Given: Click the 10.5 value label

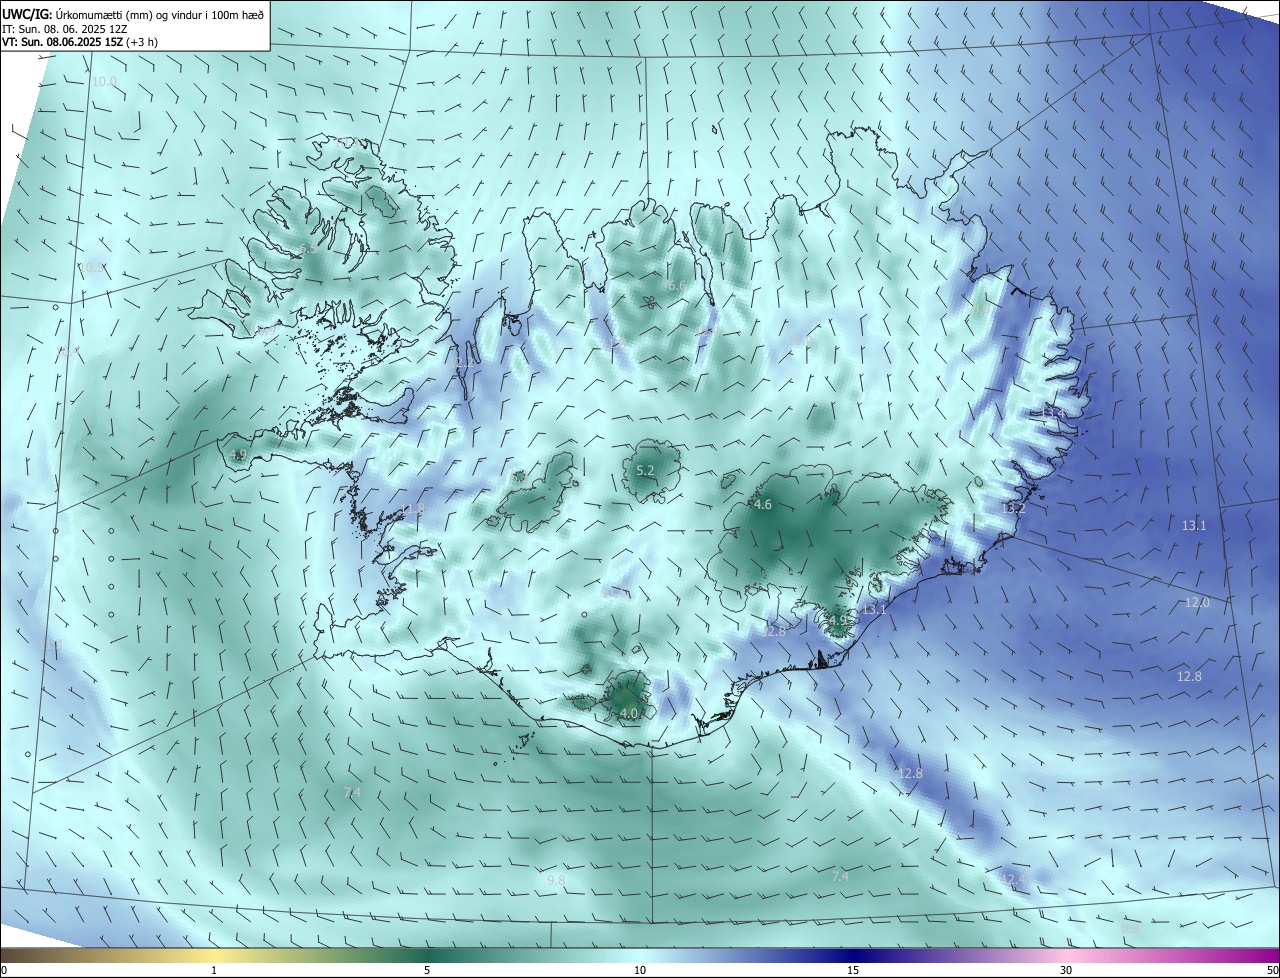Looking at the screenshot, I should [x=92, y=267].
